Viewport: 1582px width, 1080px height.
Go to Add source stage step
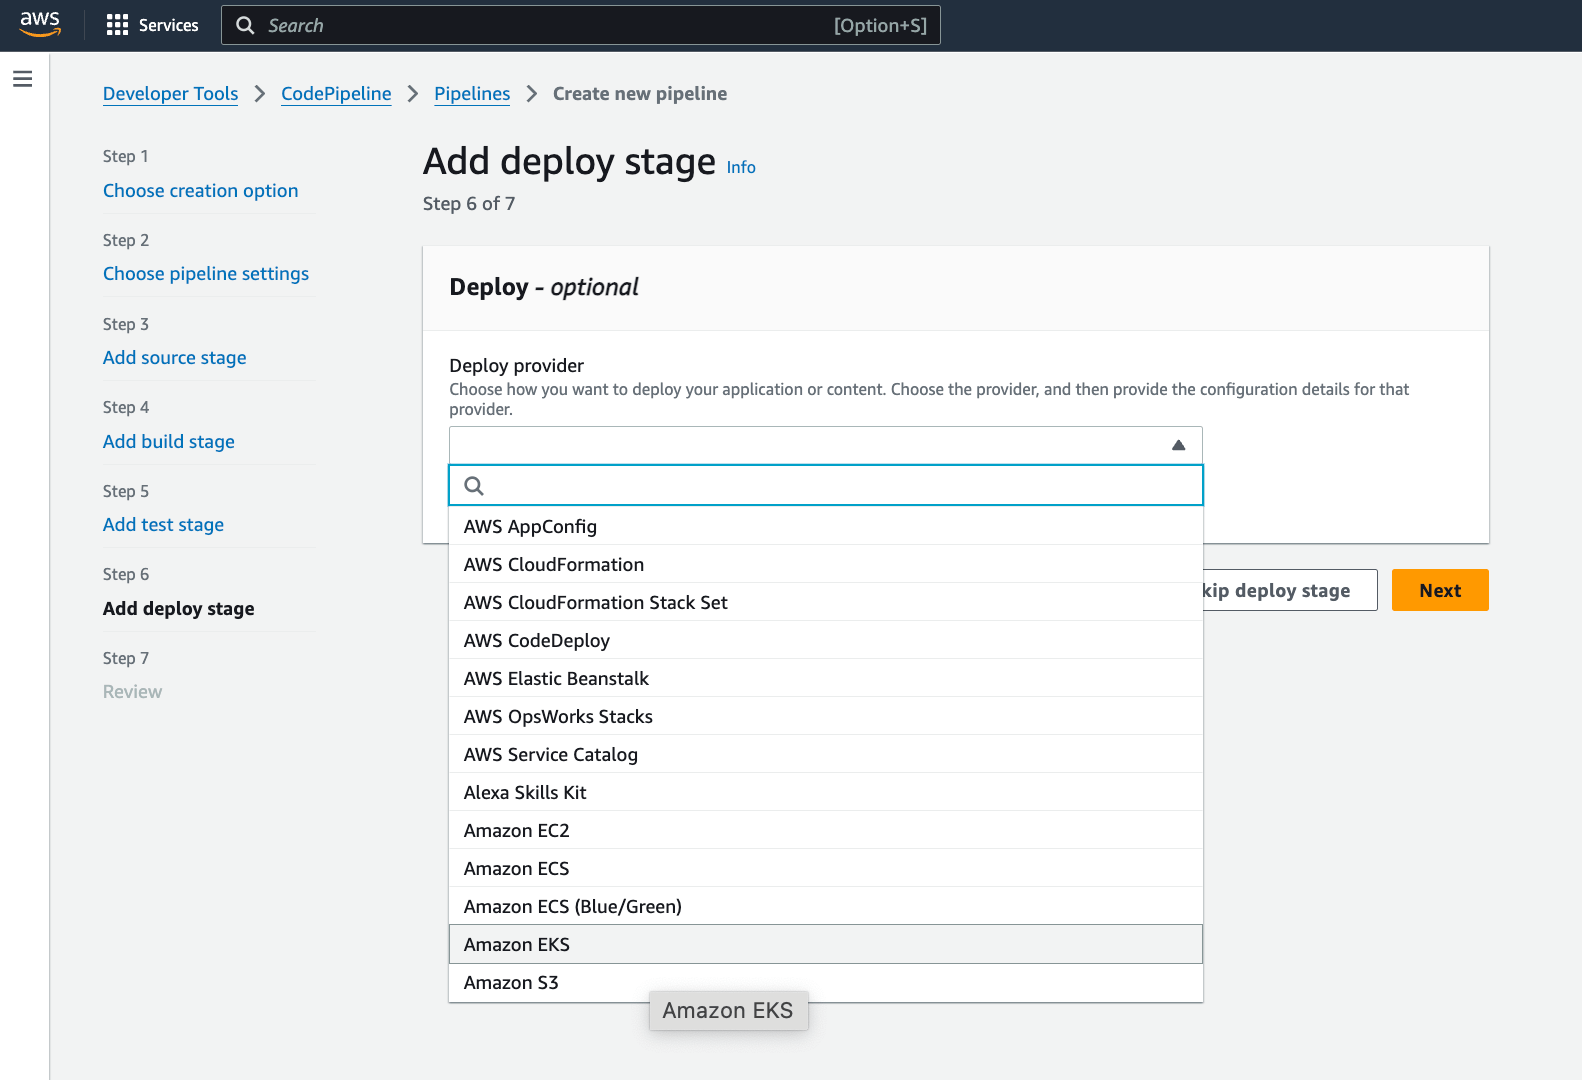click(x=174, y=357)
